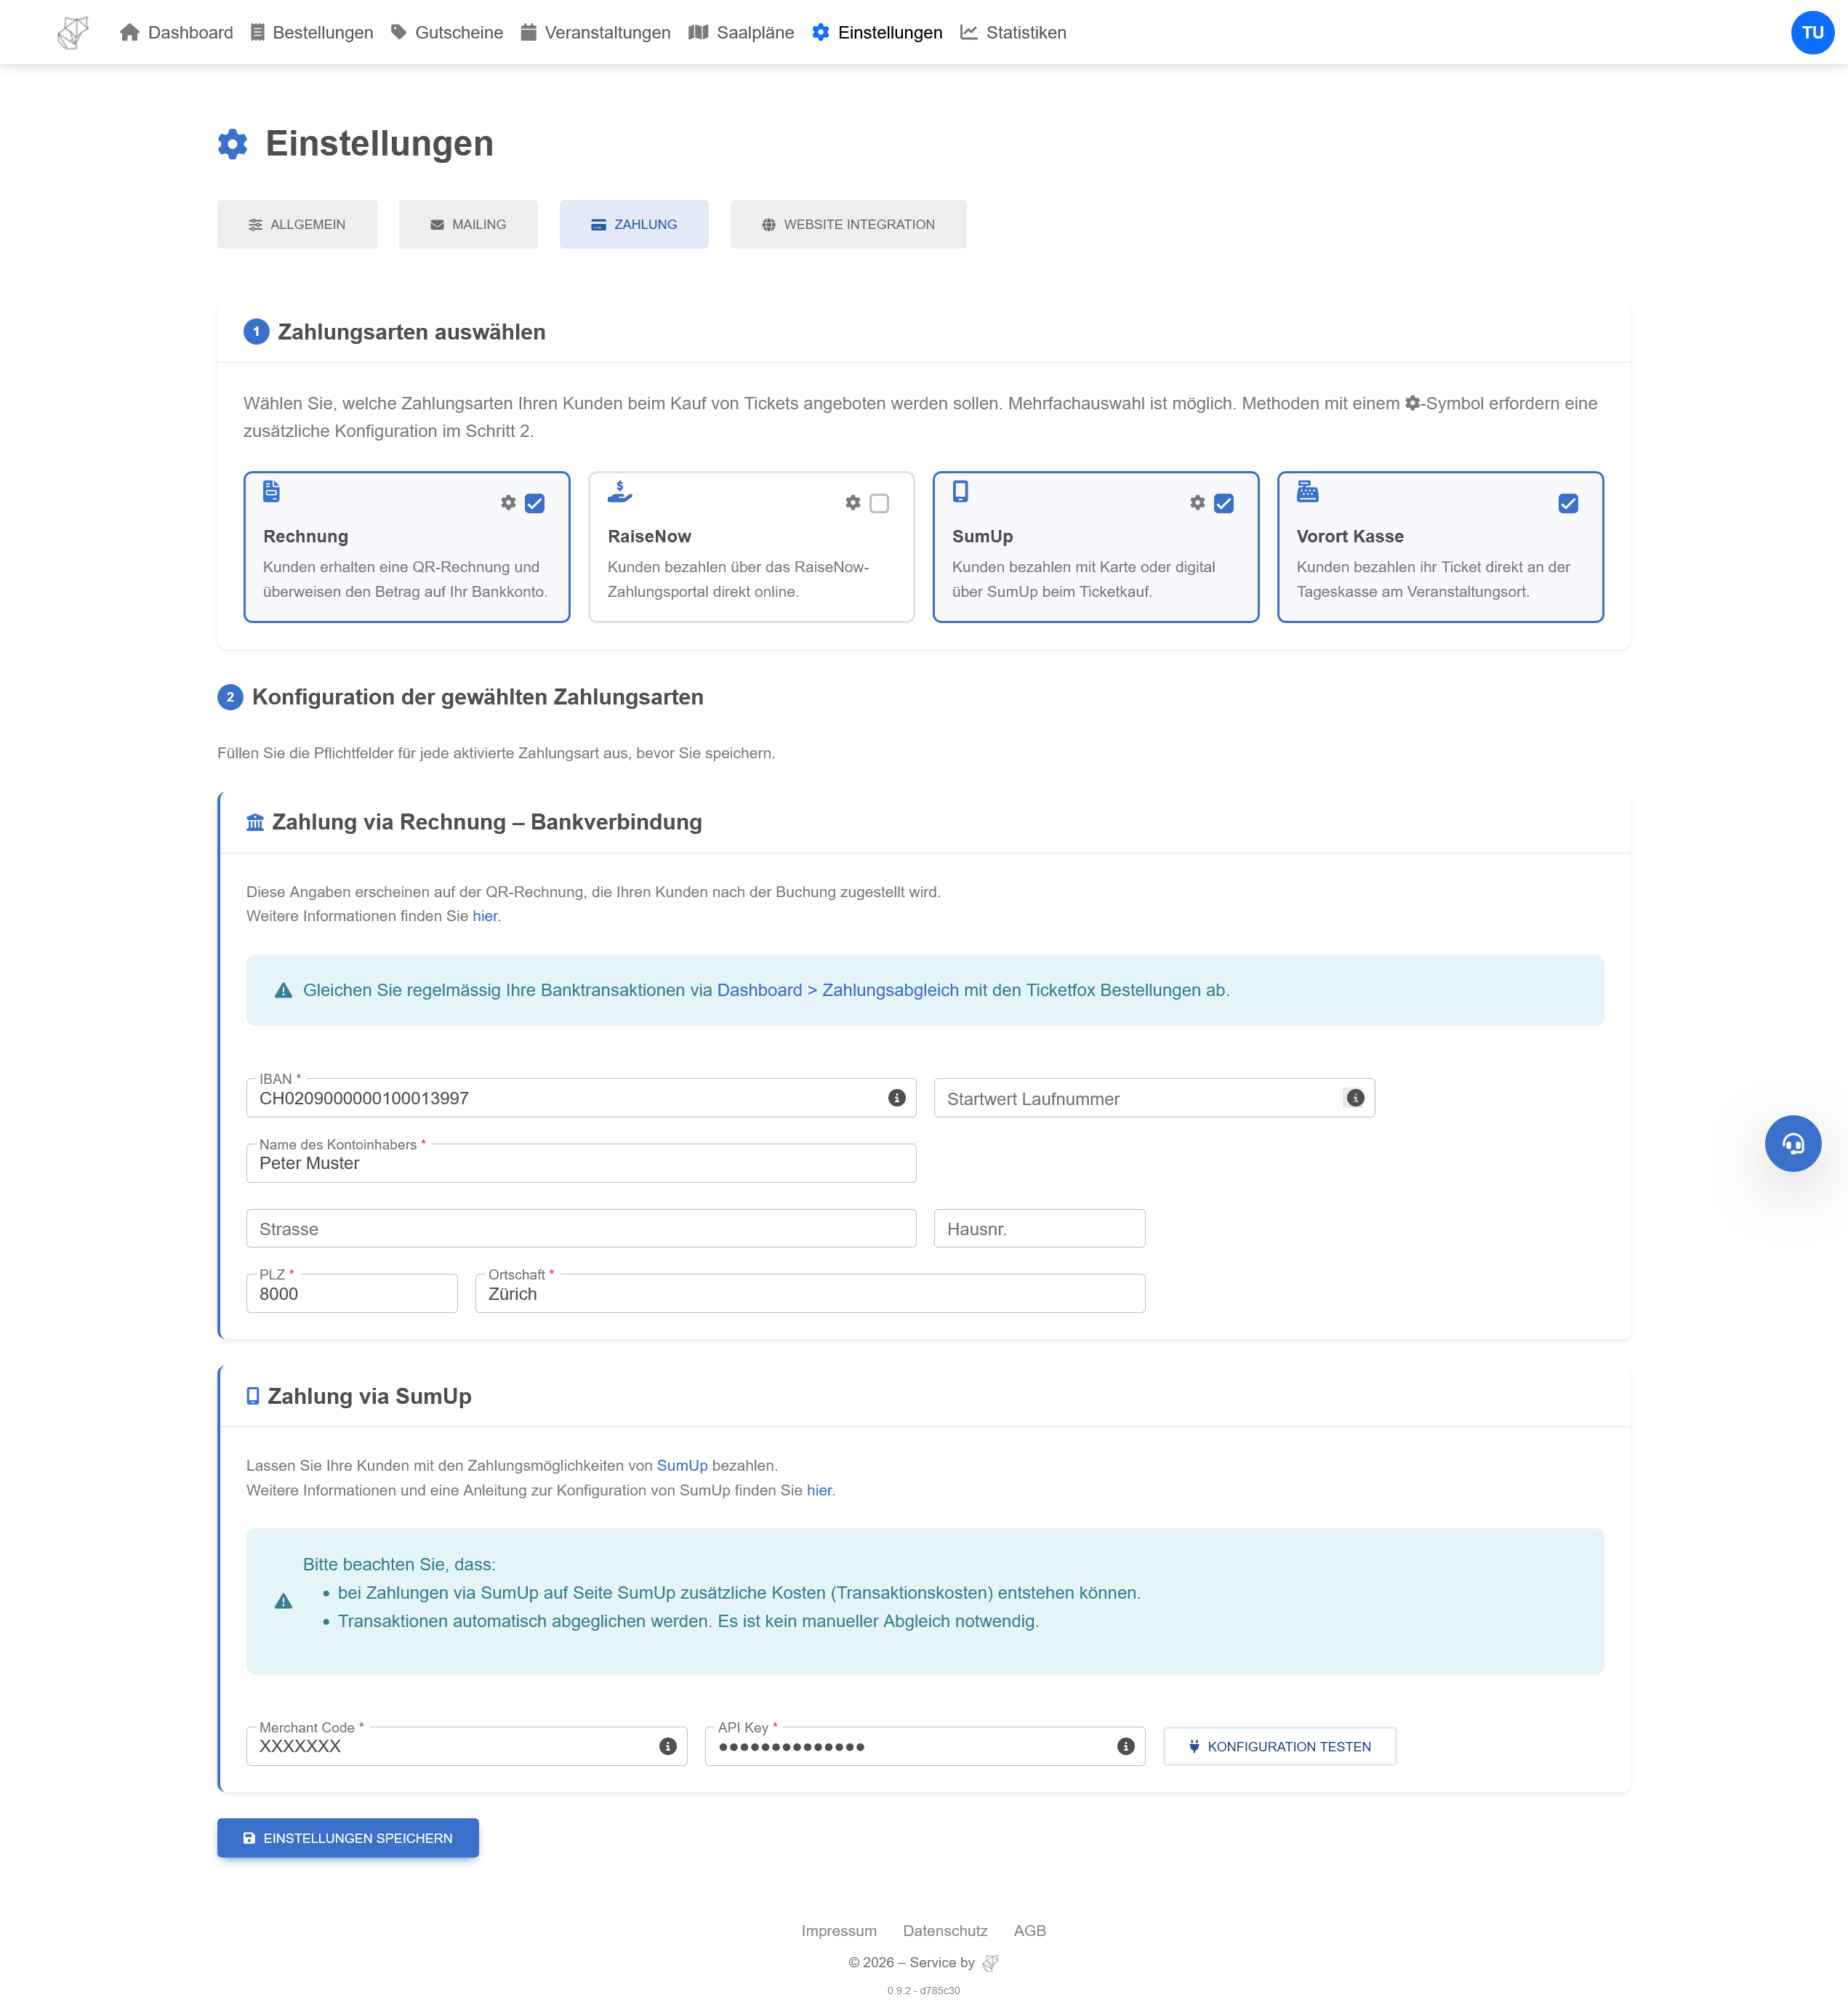Toggle the SumUp payment checkbox

(1224, 503)
